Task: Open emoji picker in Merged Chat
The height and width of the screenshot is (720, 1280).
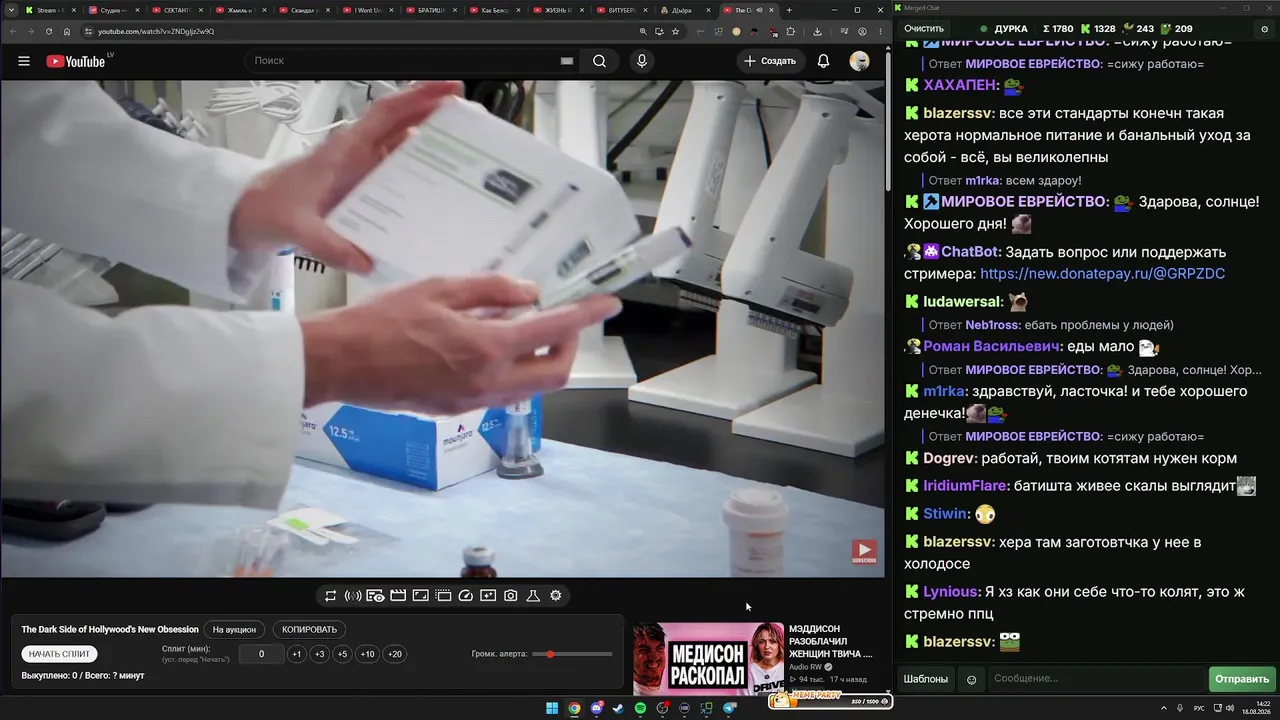Action: tap(971, 680)
